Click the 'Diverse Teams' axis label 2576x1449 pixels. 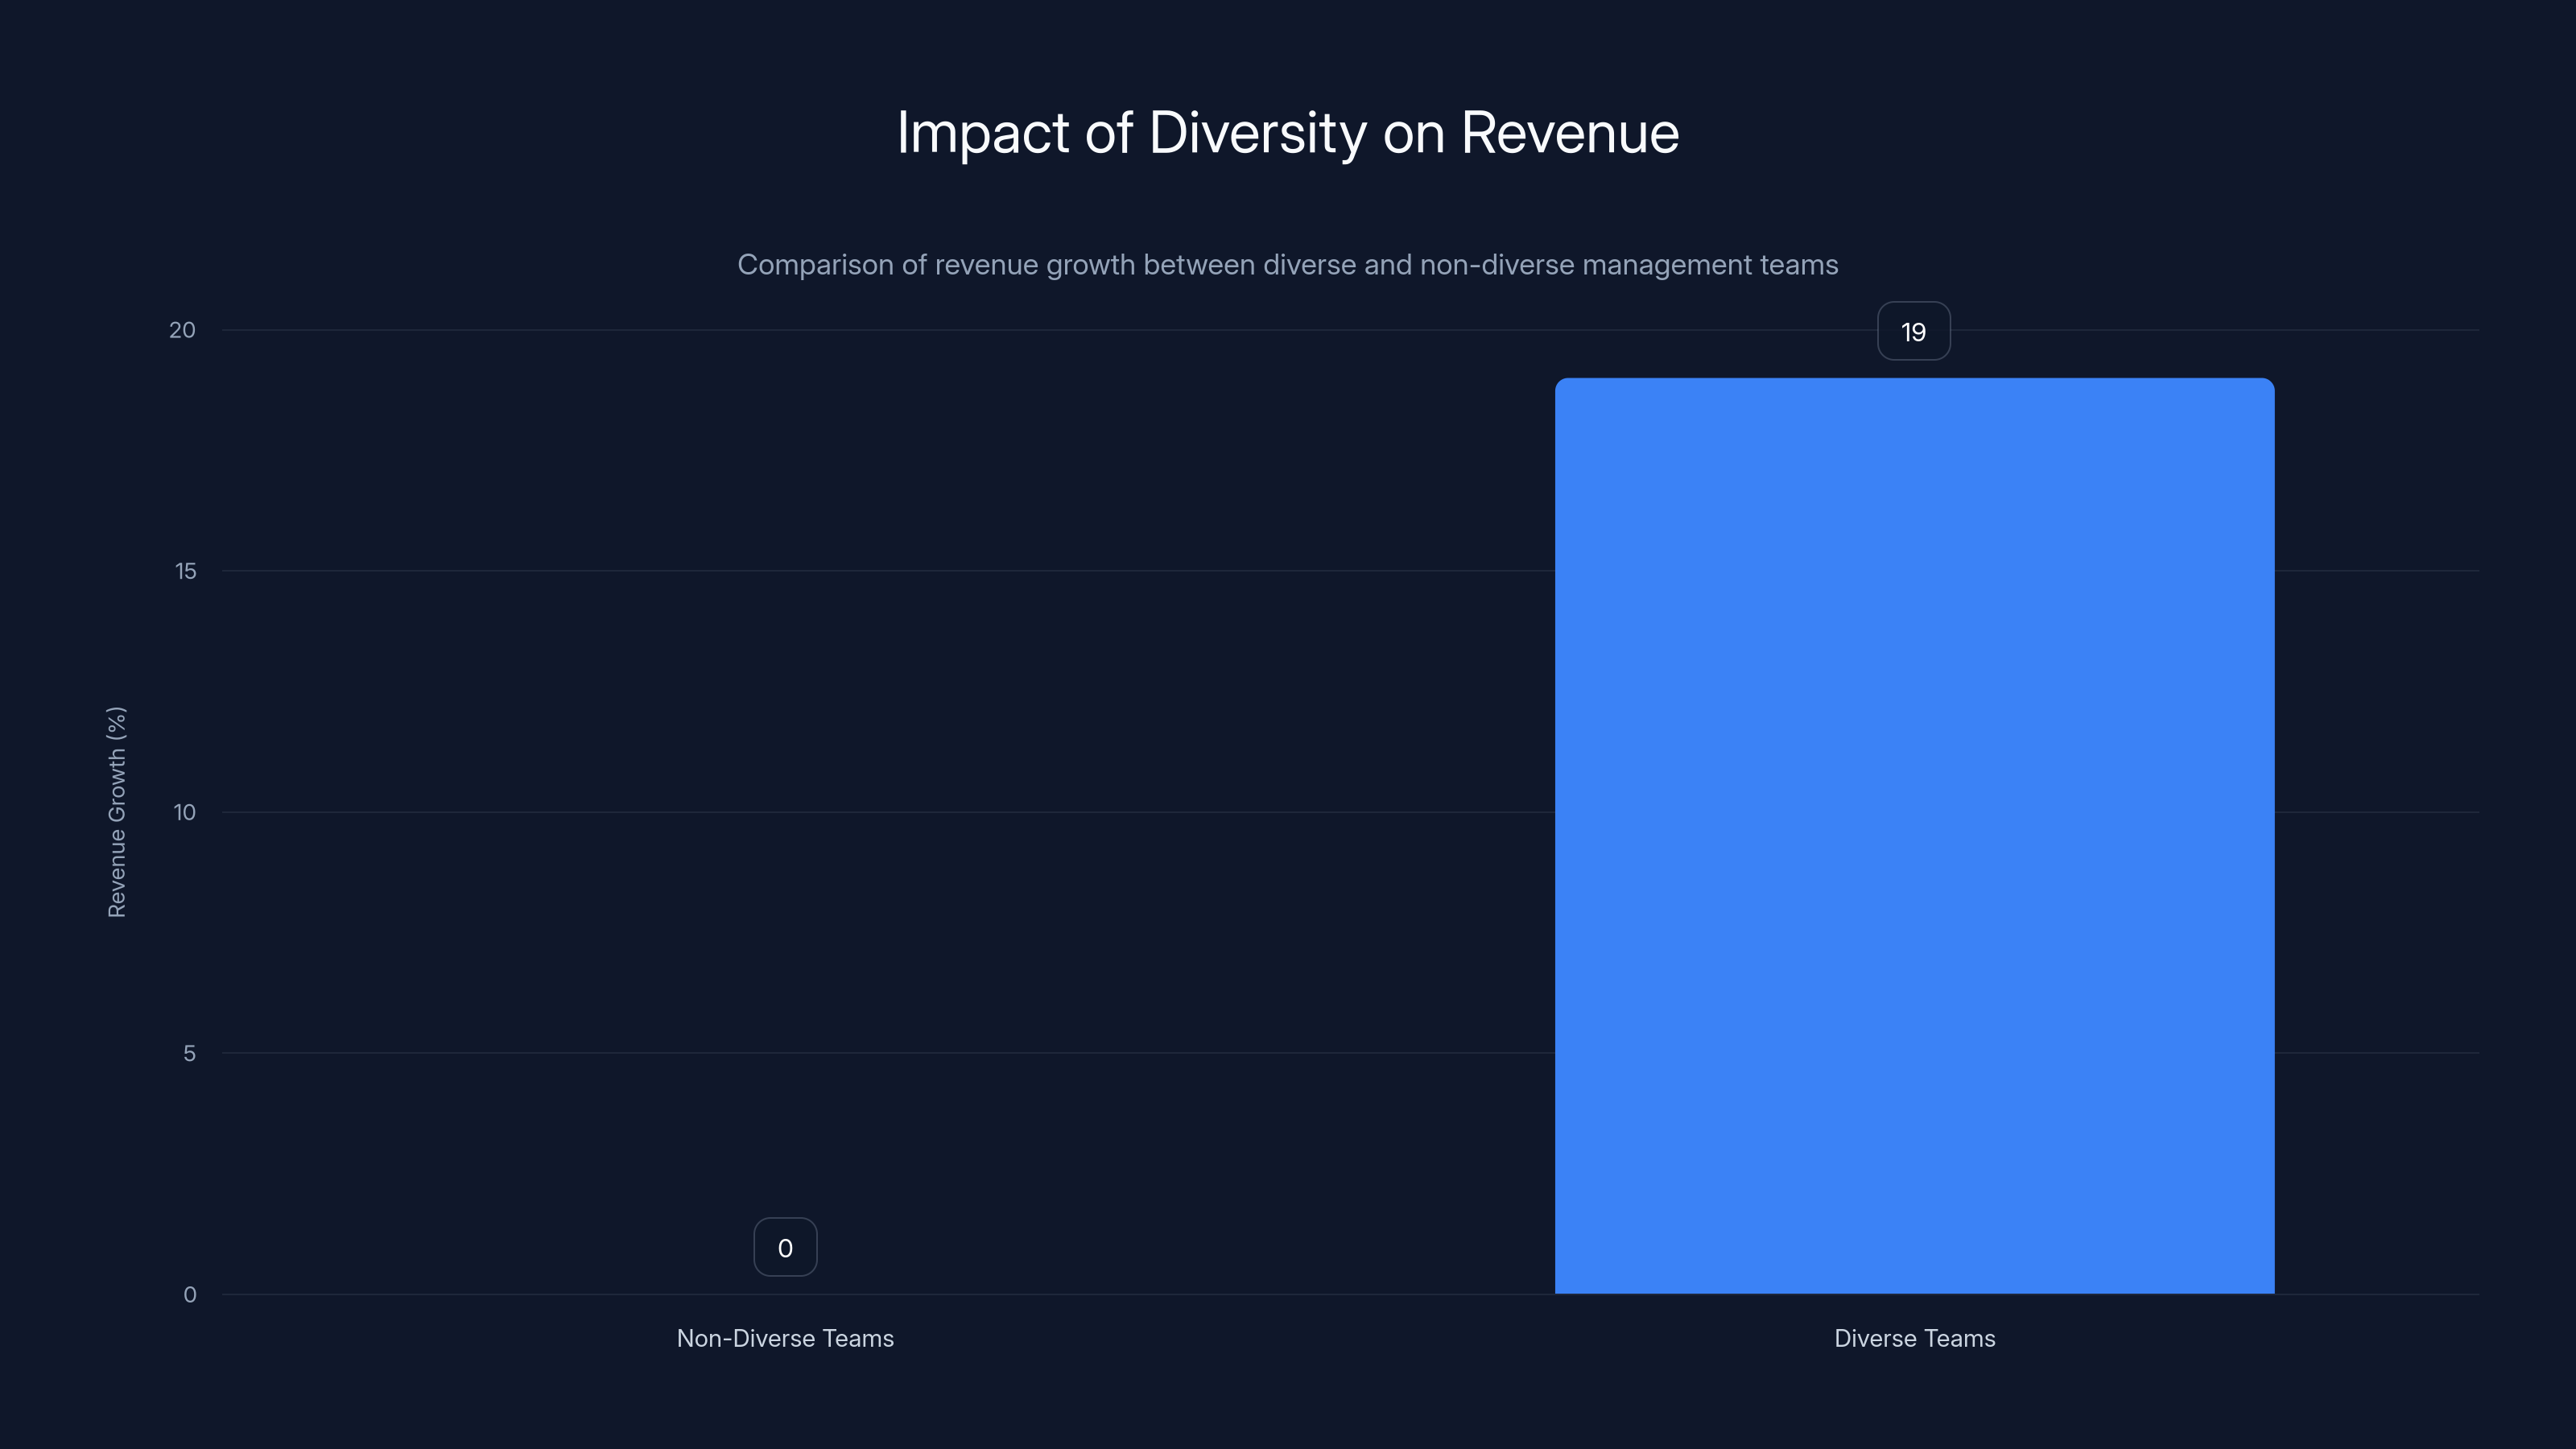pos(1914,1338)
